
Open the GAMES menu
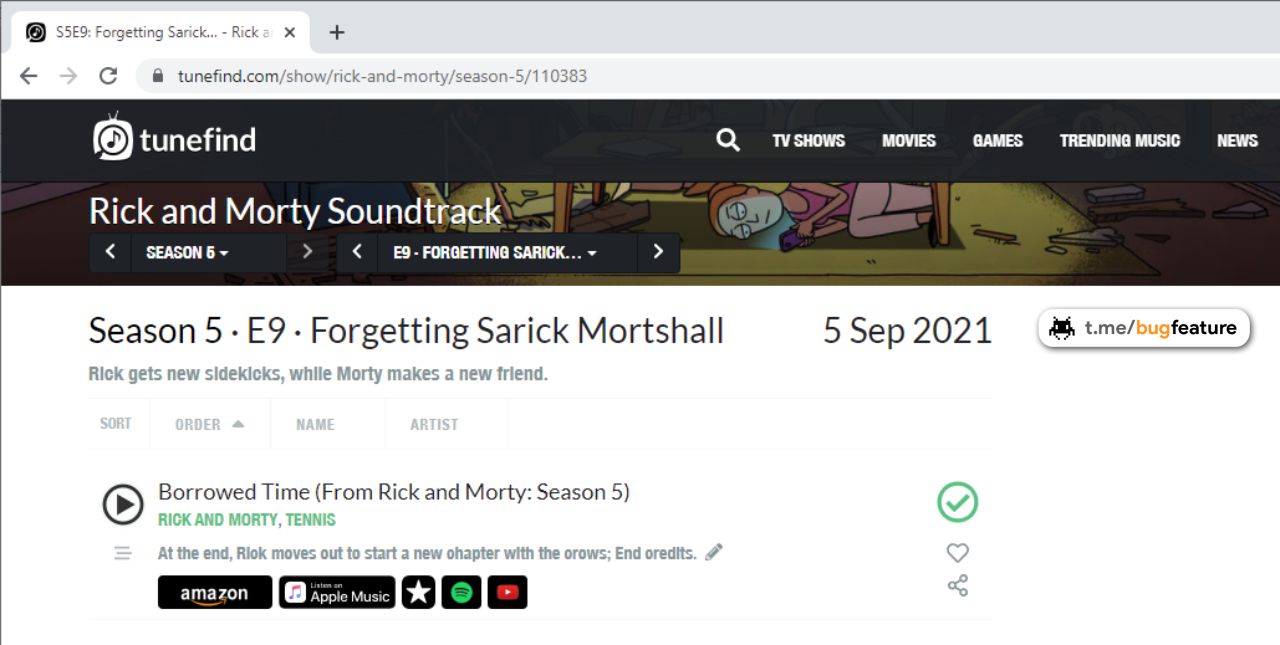[x=997, y=141]
